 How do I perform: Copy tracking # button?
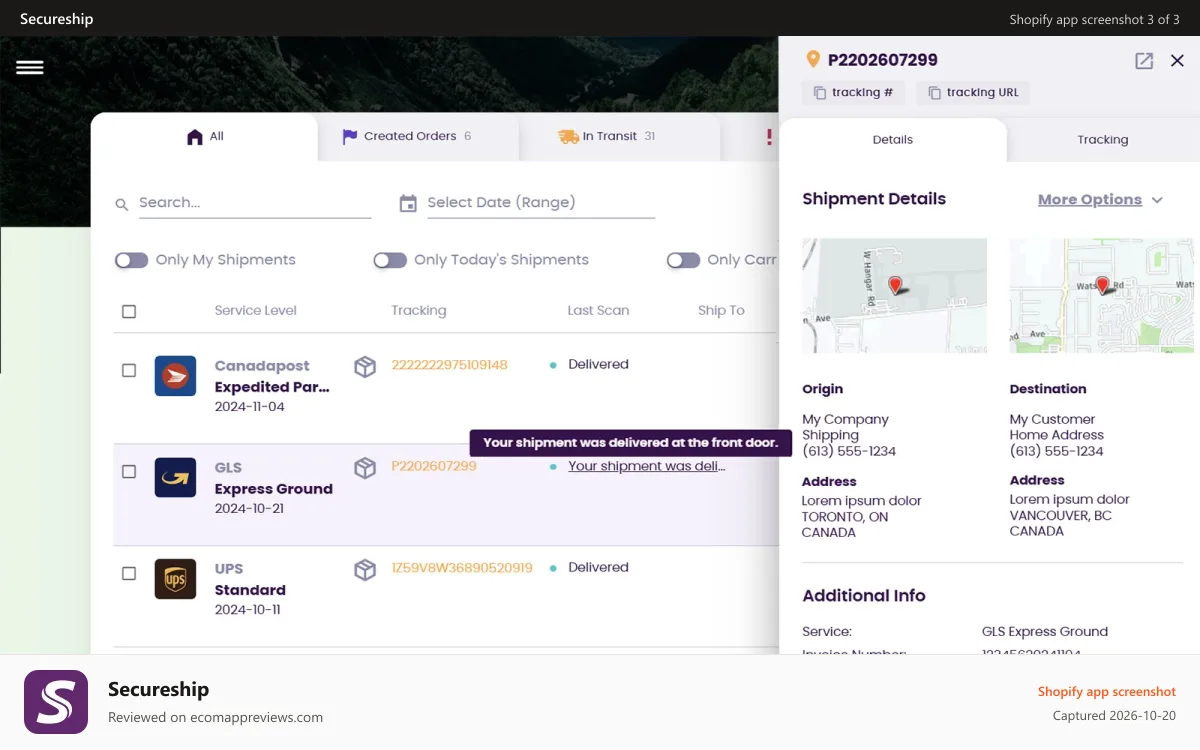(853, 93)
